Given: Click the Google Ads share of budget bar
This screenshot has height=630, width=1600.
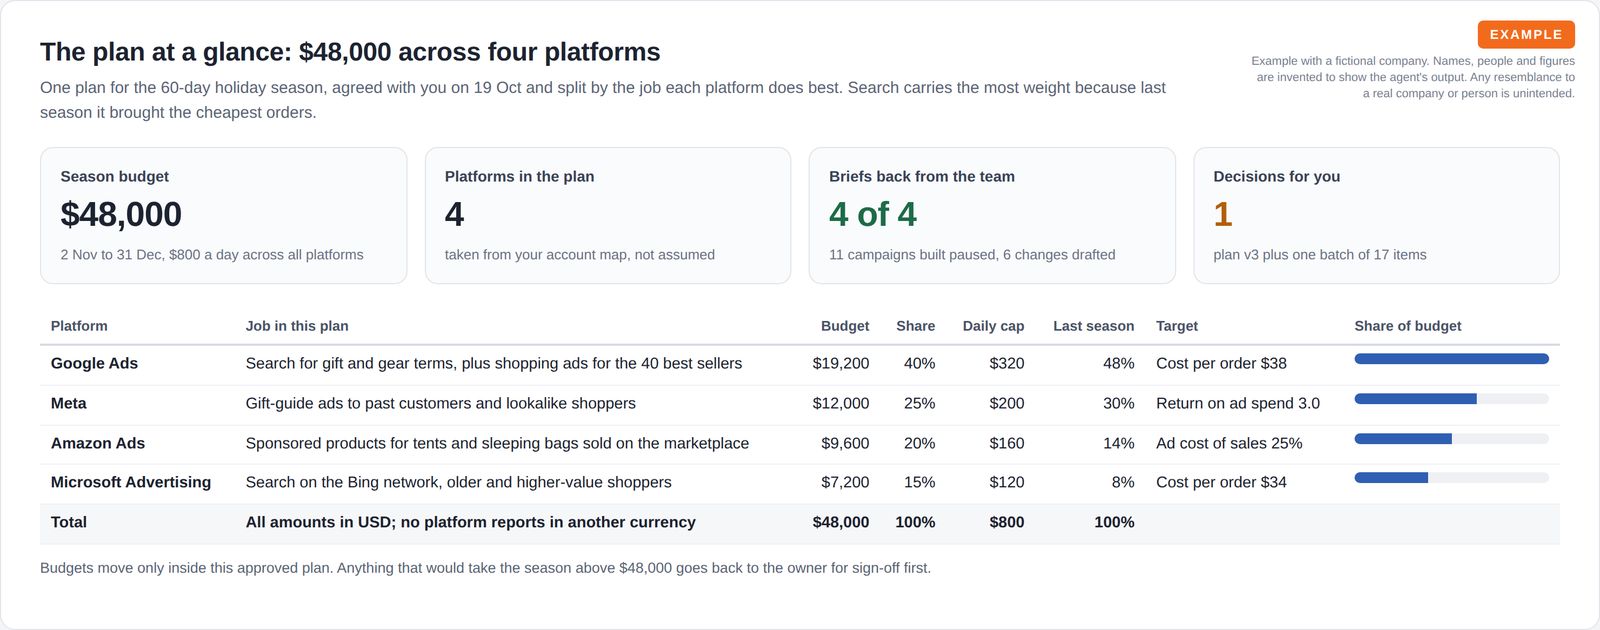Looking at the screenshot, I should pyautogui.click(x=1451, y=359).
